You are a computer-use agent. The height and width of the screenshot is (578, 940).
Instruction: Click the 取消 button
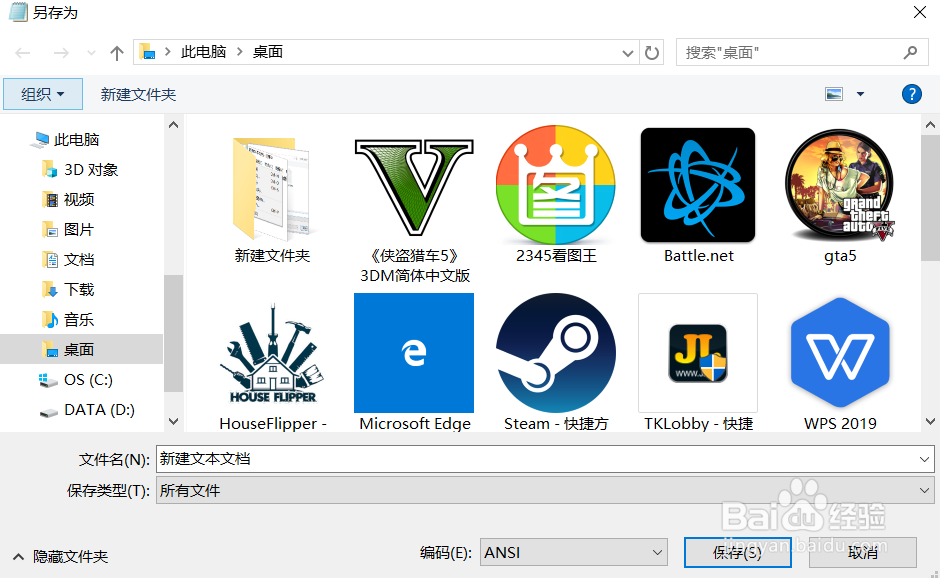pos(863,552)
